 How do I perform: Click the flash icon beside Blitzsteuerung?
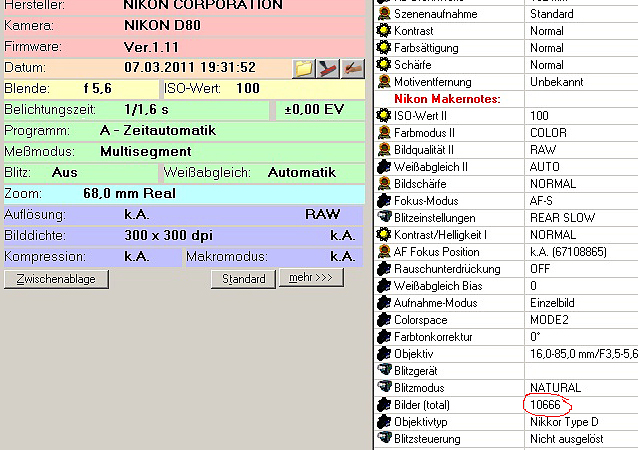coord(384,438)
